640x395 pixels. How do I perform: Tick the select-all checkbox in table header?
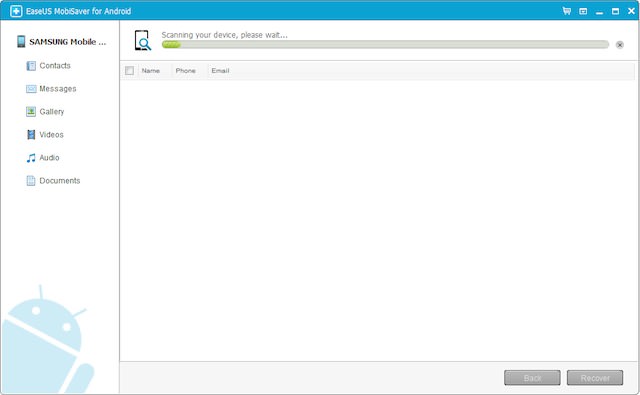tap(129, 71)
